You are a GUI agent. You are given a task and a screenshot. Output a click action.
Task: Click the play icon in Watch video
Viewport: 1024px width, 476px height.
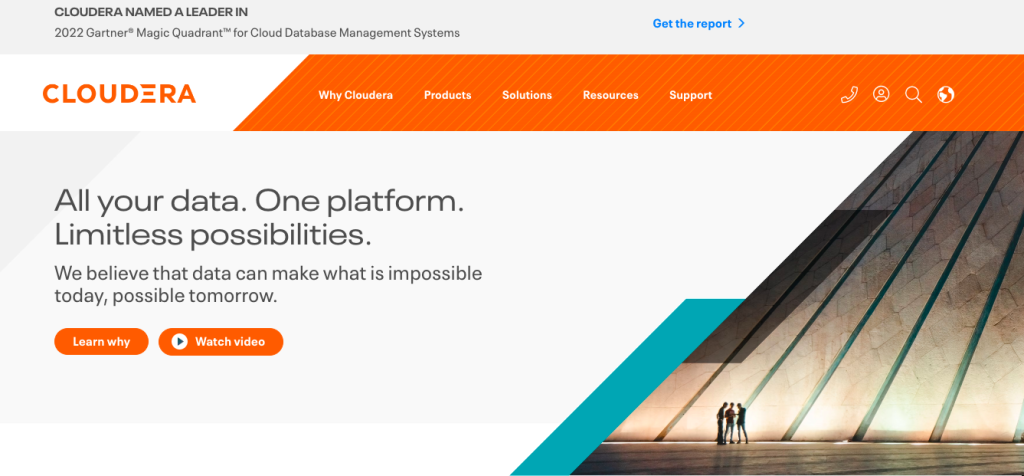click(x=180, y=341)
